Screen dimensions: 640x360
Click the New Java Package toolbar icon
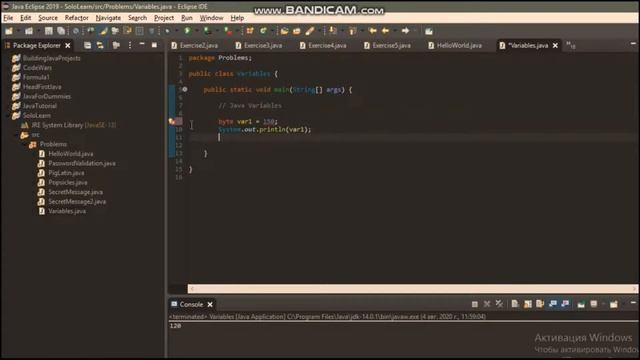click(x=250, y=31)
